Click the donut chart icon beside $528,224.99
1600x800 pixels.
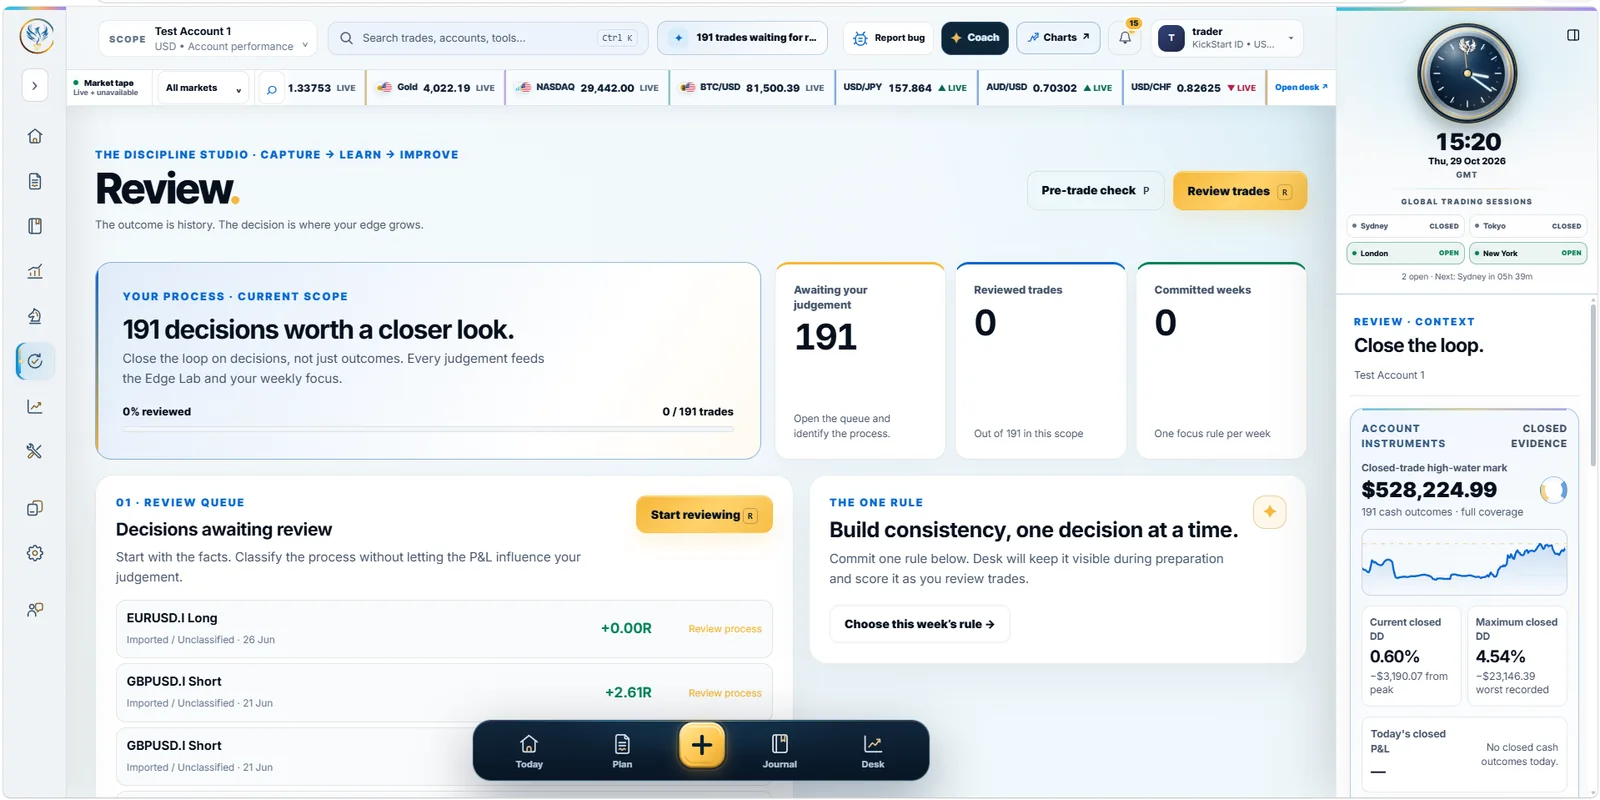coord(1553,490)
